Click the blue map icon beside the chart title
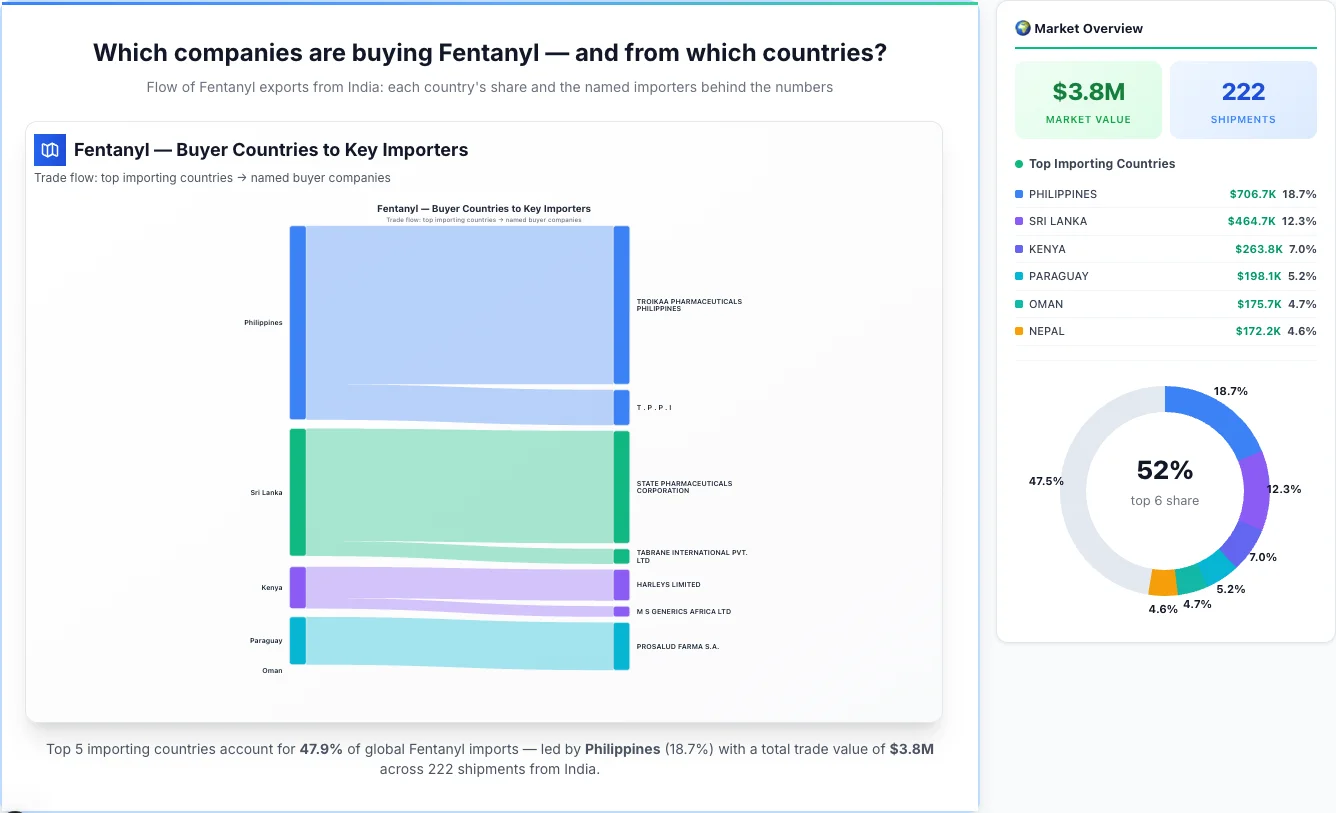Viewport: 1336px width, 813px height. pyautogui.click(x=49, y=149)
